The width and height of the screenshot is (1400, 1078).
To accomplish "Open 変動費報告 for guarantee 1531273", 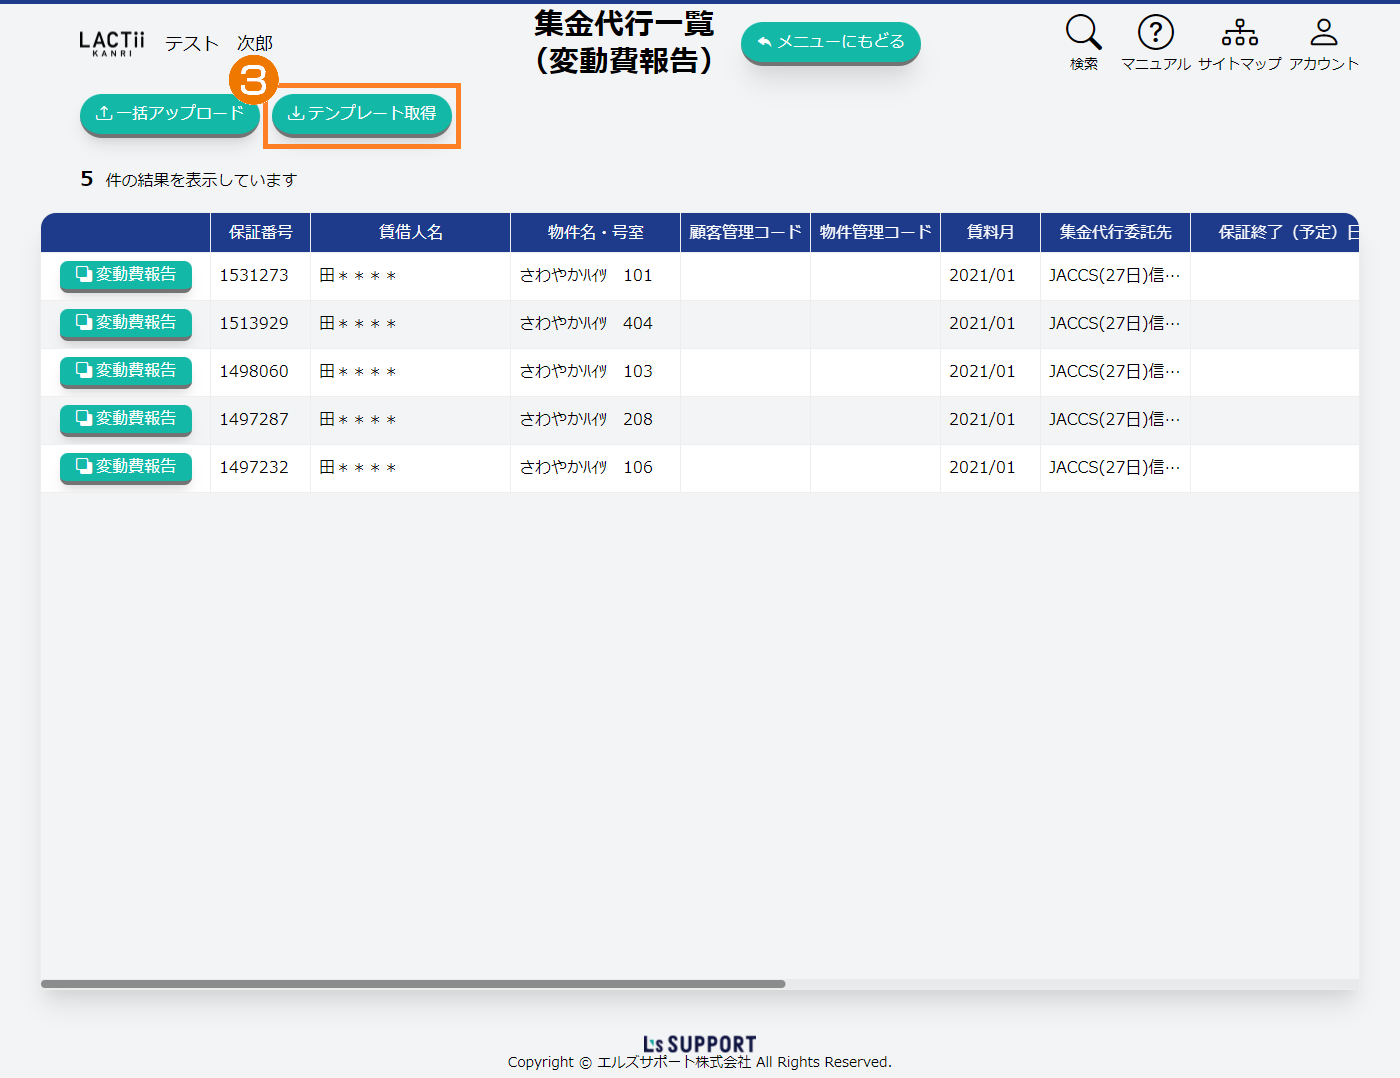I will point(126,275).
